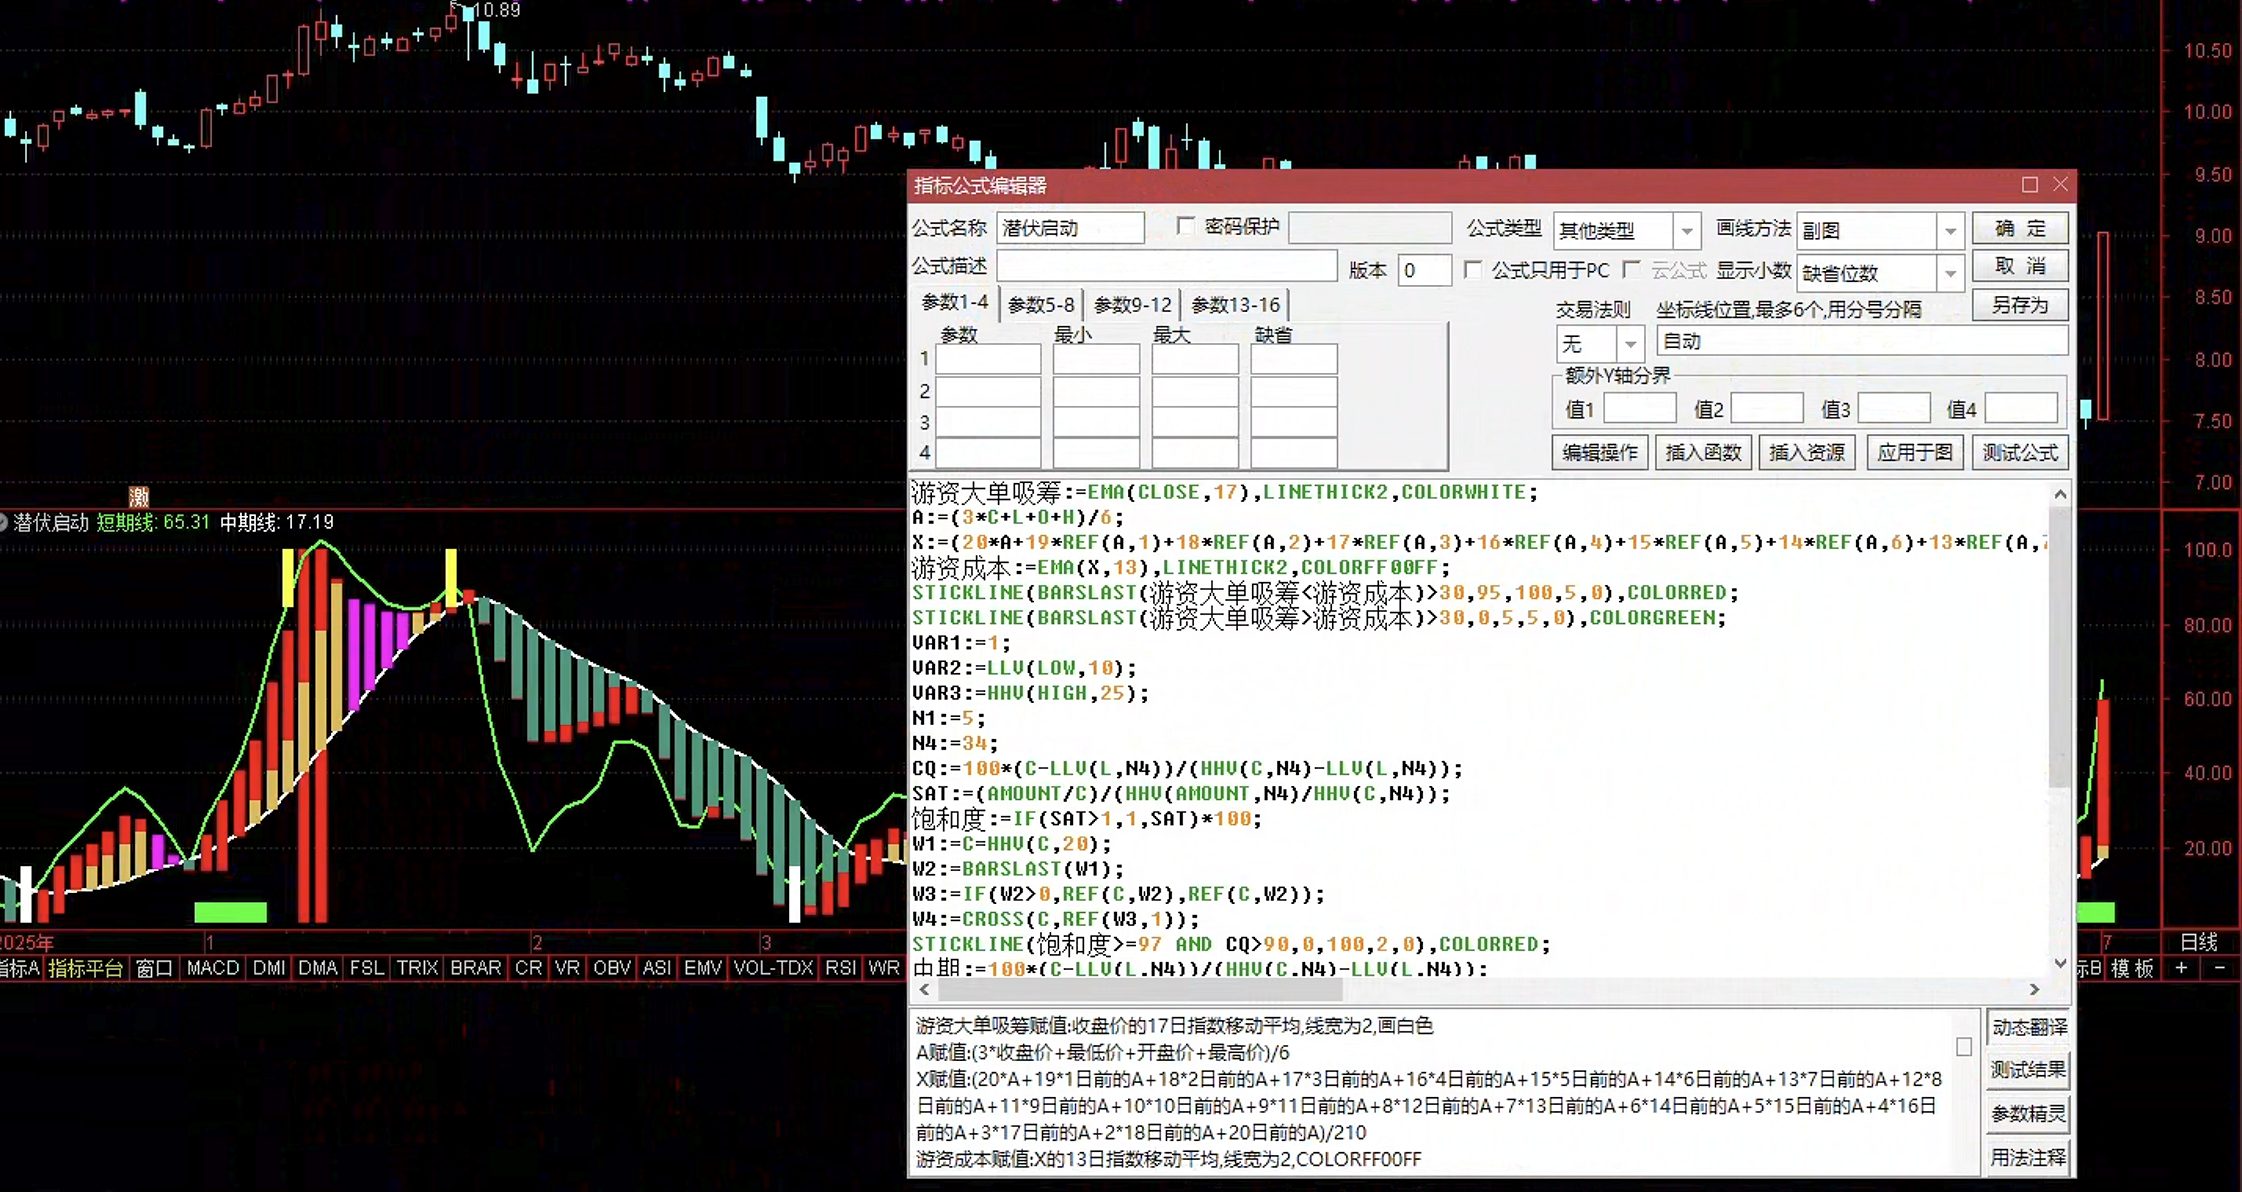Click the vertical scrollbar thumb of code area
2242x1192 pixels.
[2060, 645]
